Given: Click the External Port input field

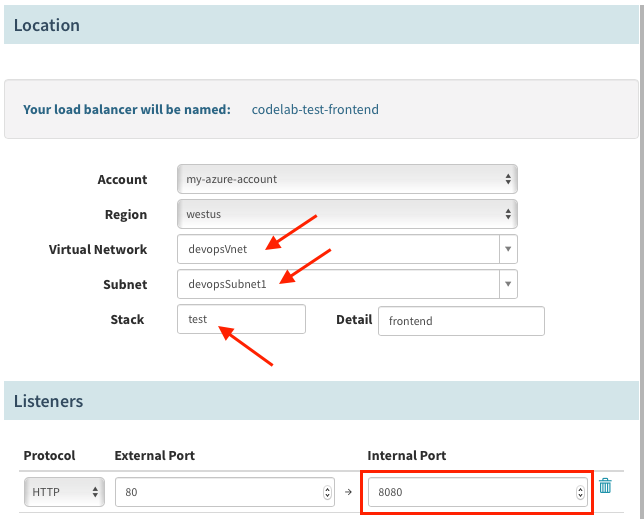Looking at the screenshot, I should coord(225,491).
